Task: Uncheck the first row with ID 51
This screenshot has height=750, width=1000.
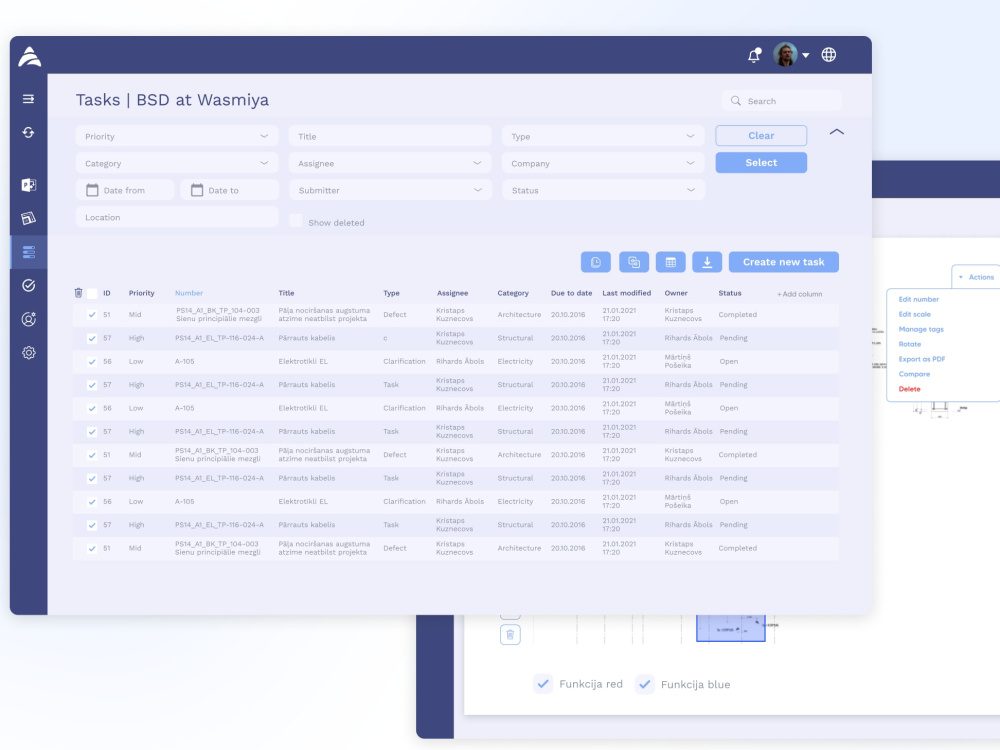Action: (x=92, y=315)
